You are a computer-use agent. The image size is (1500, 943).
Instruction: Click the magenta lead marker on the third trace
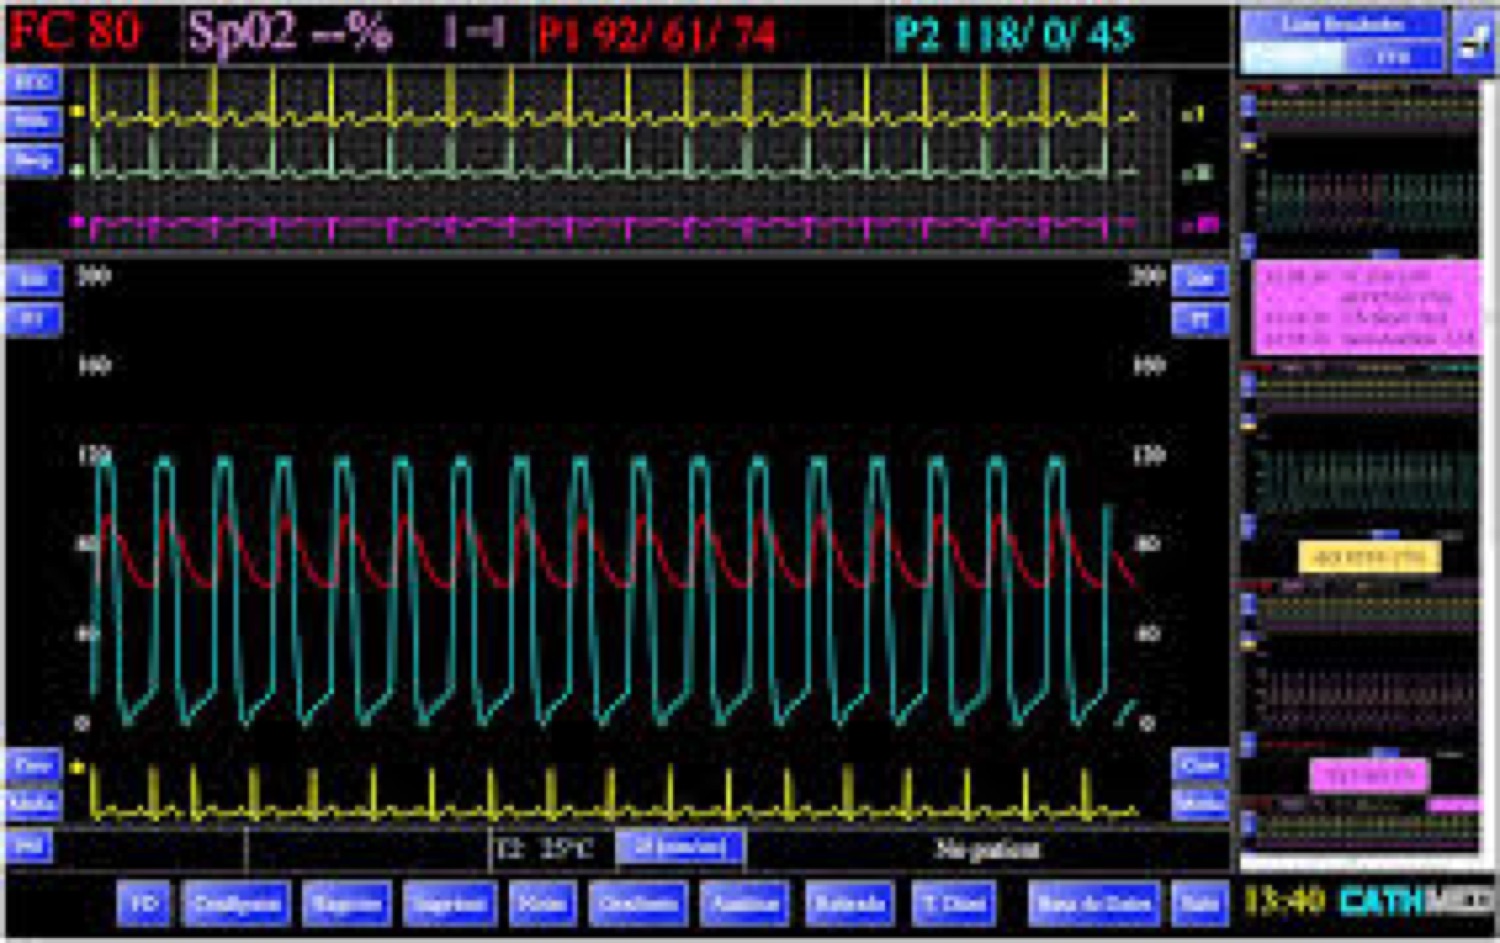[78, 222]
